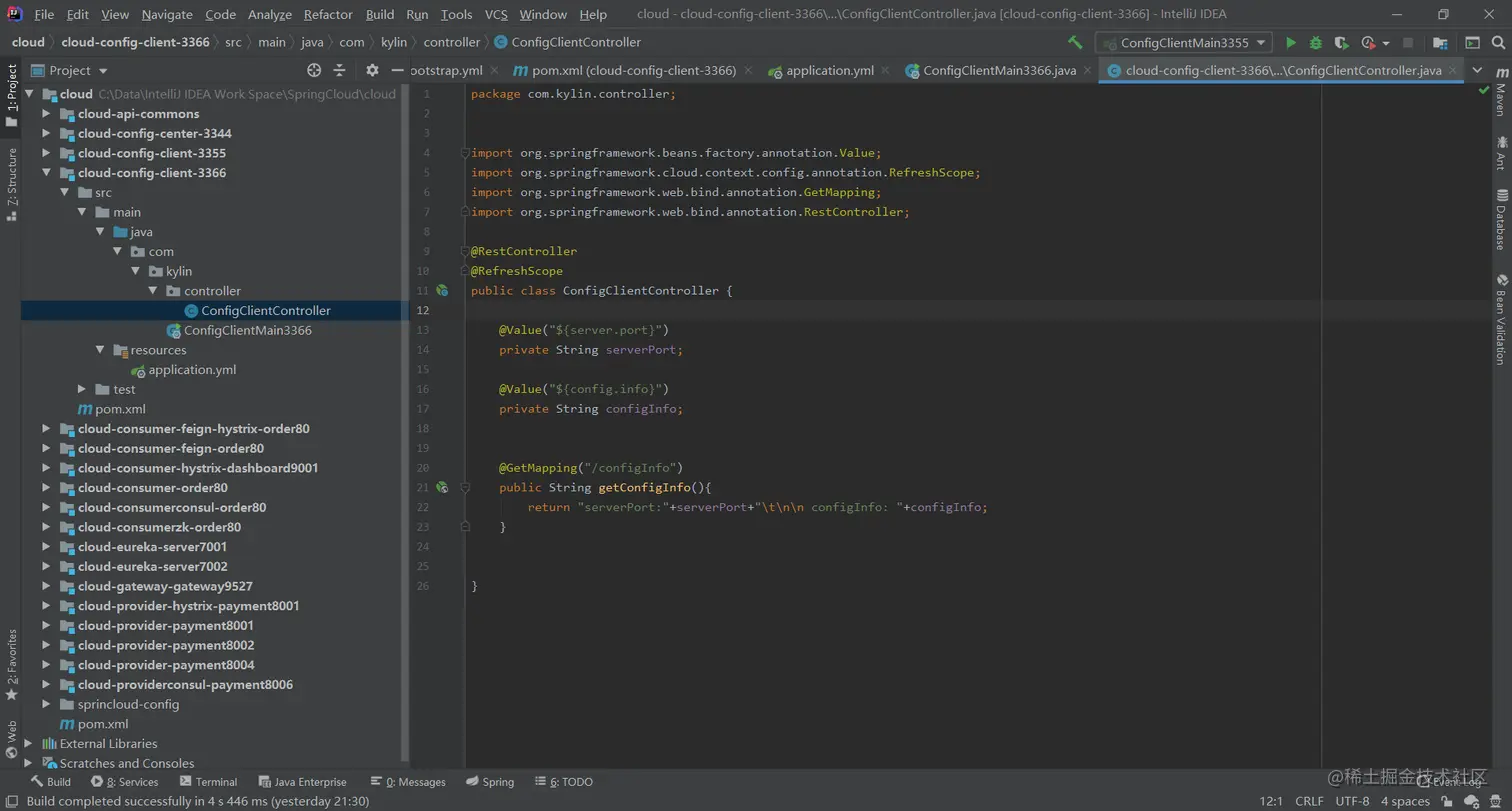Click the request mapping gutter icon on line 21
This screenshot has width=1512, height=811.
(x=442, y=487)
